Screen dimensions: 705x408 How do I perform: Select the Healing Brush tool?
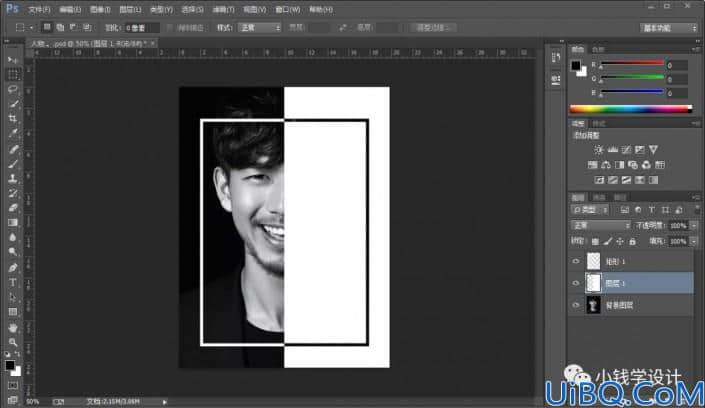point(13,148)
